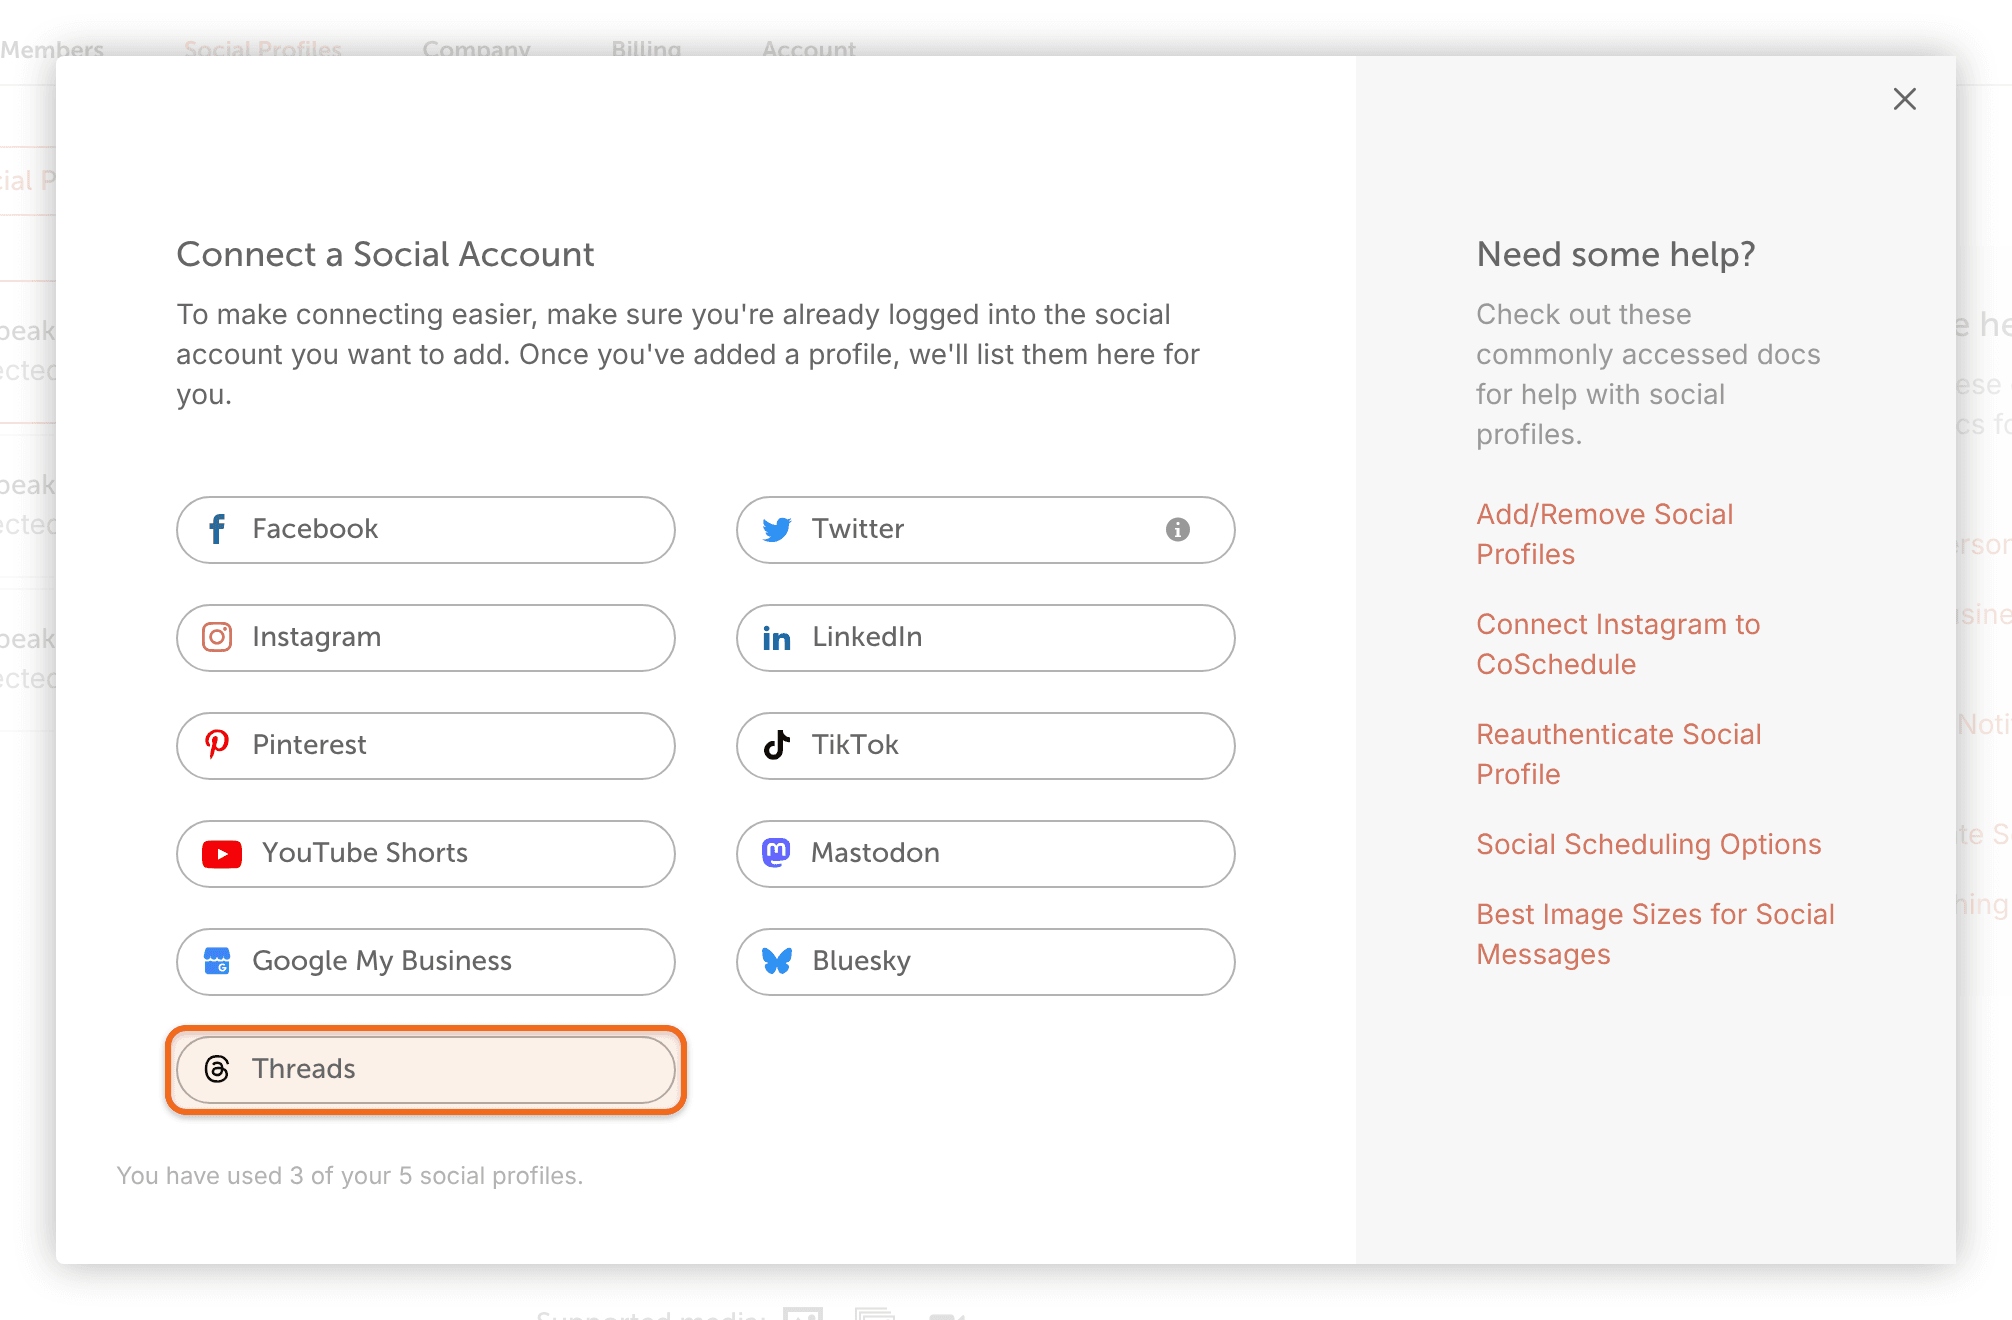
Task: Open Best Image Sizes for Social Messages
Action: coord(1655,934)
